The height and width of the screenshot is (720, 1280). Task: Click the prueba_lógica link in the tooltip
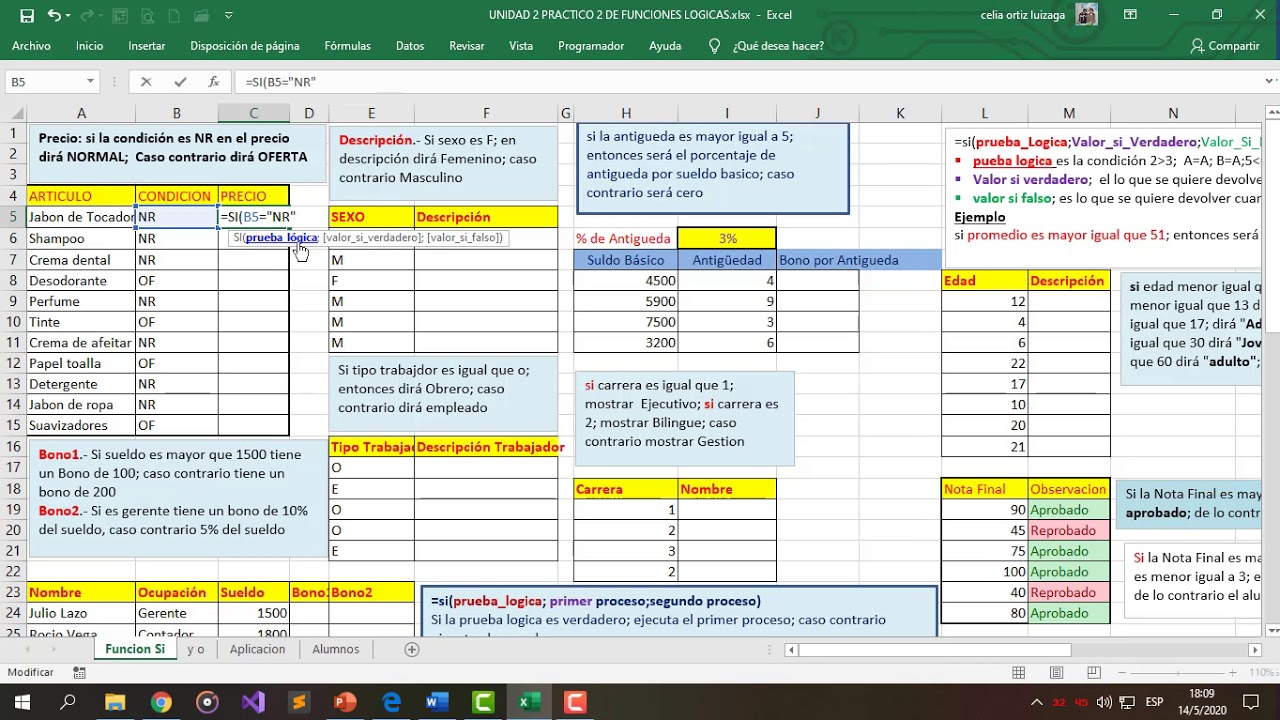pyautogui.click(x=281, y=238)
